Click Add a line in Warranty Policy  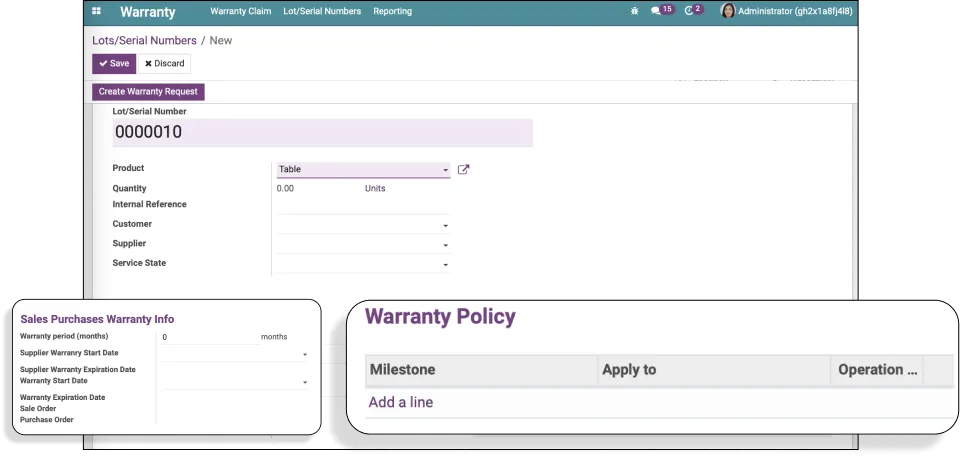(401, 402)
